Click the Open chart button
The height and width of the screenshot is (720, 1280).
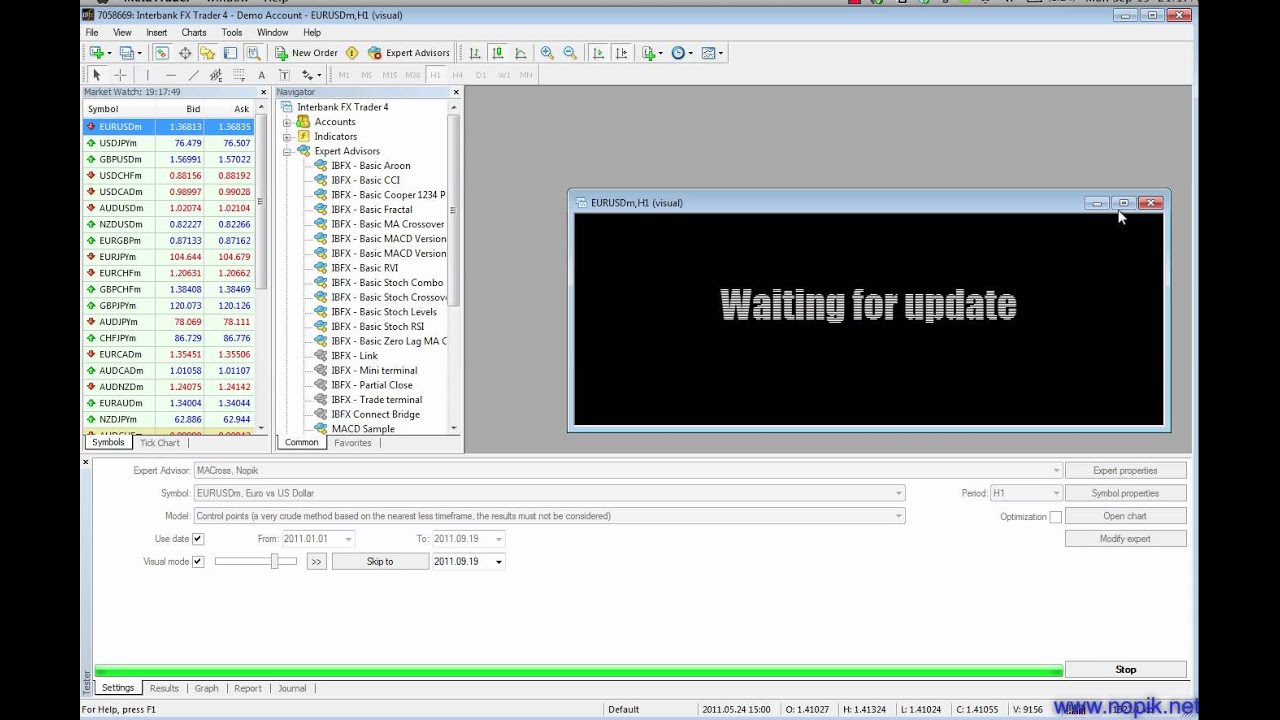coord(1125,516)
